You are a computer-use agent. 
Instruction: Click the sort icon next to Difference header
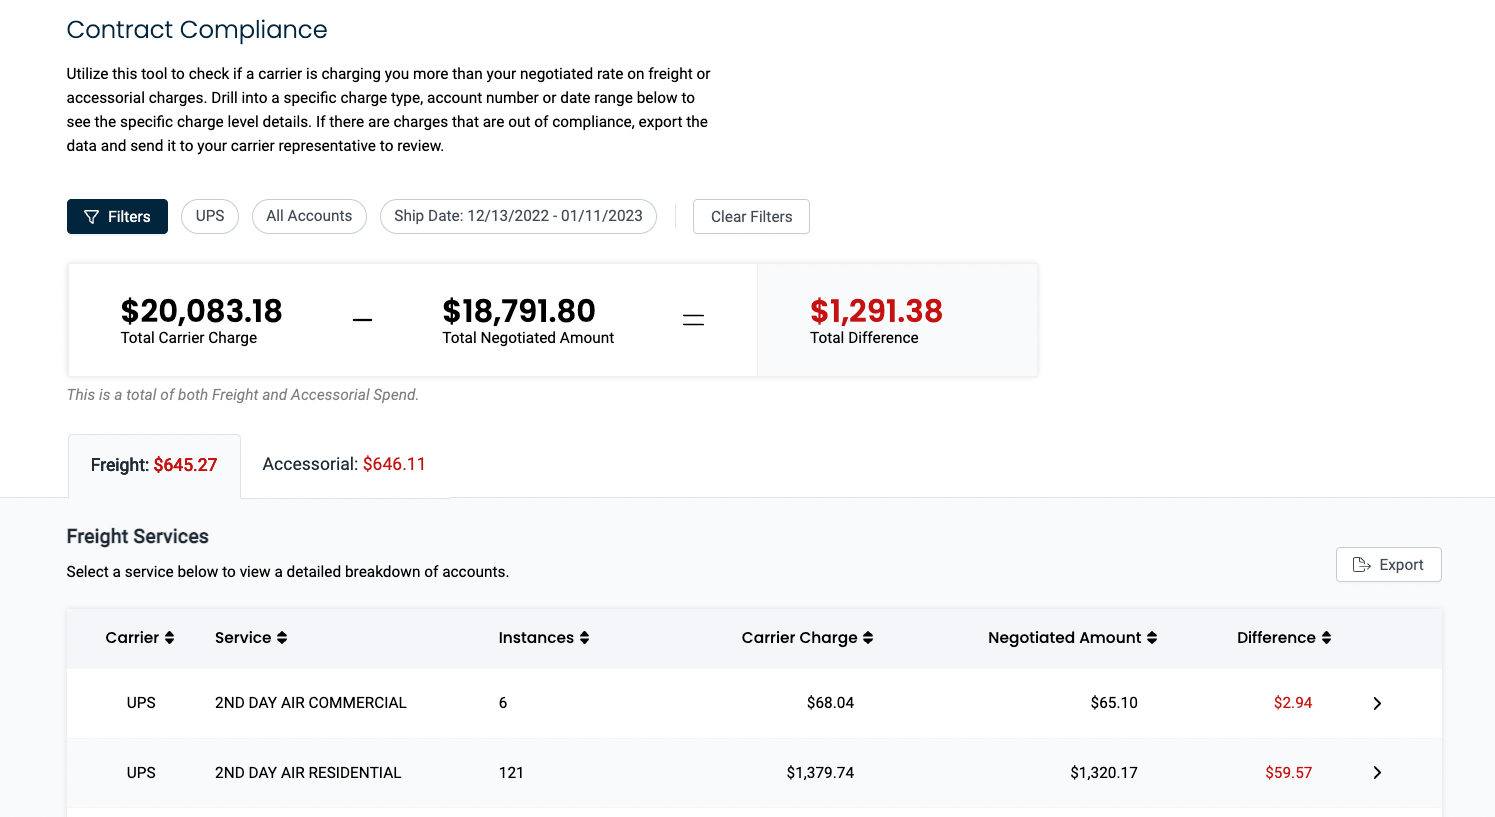(1325, 637)
